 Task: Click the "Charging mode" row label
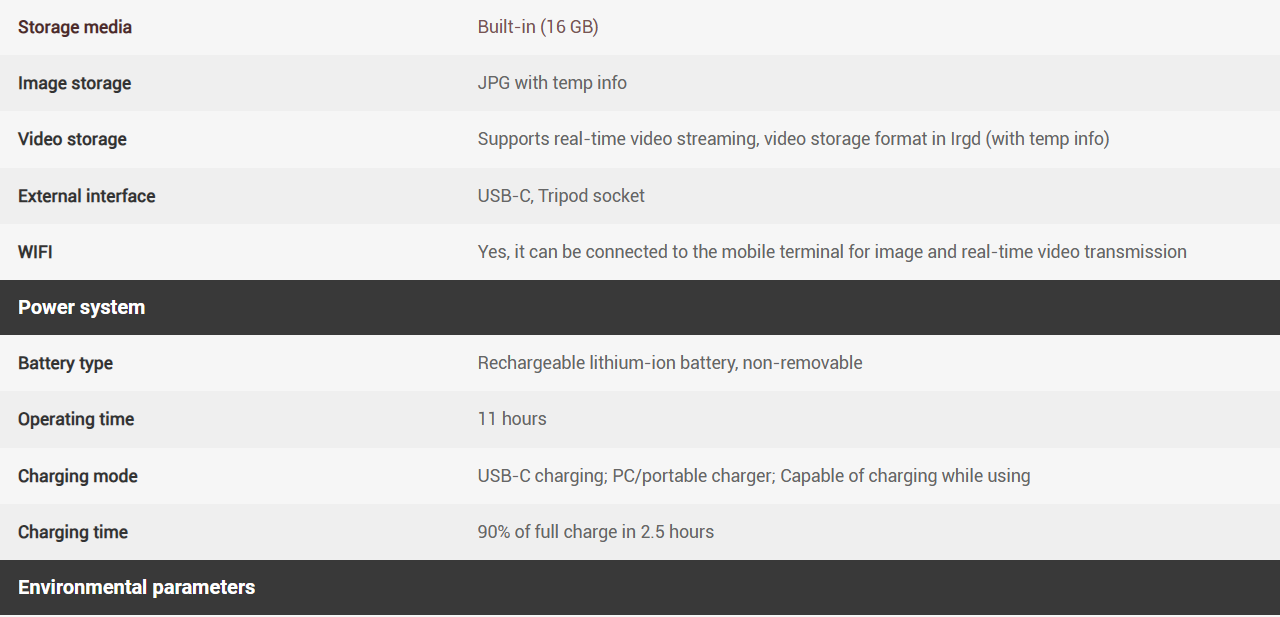[78, 476]
